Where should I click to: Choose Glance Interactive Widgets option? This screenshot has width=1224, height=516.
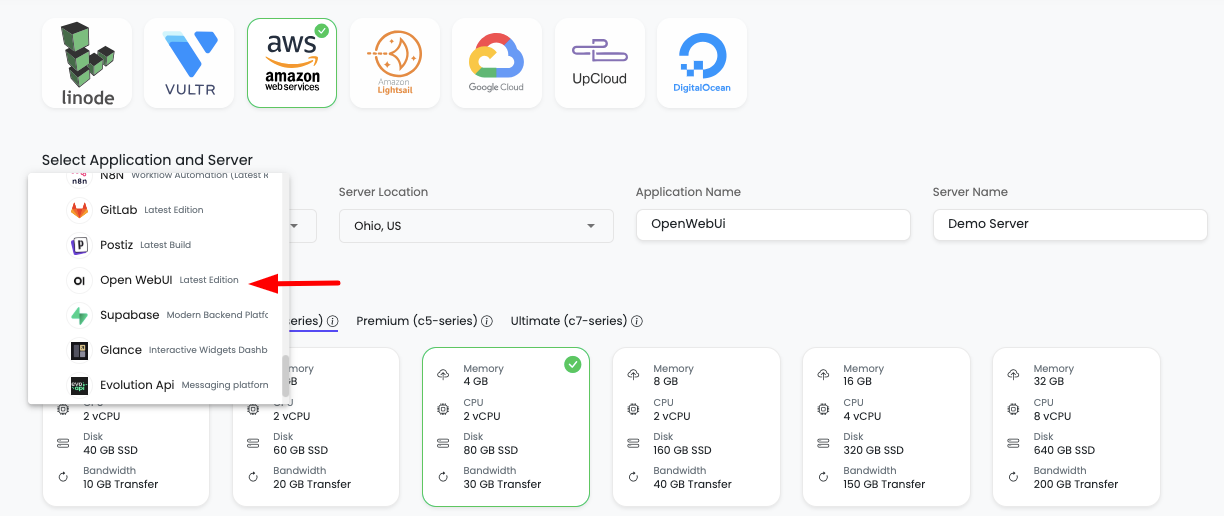pyautogui.click(x=155, y=350)
